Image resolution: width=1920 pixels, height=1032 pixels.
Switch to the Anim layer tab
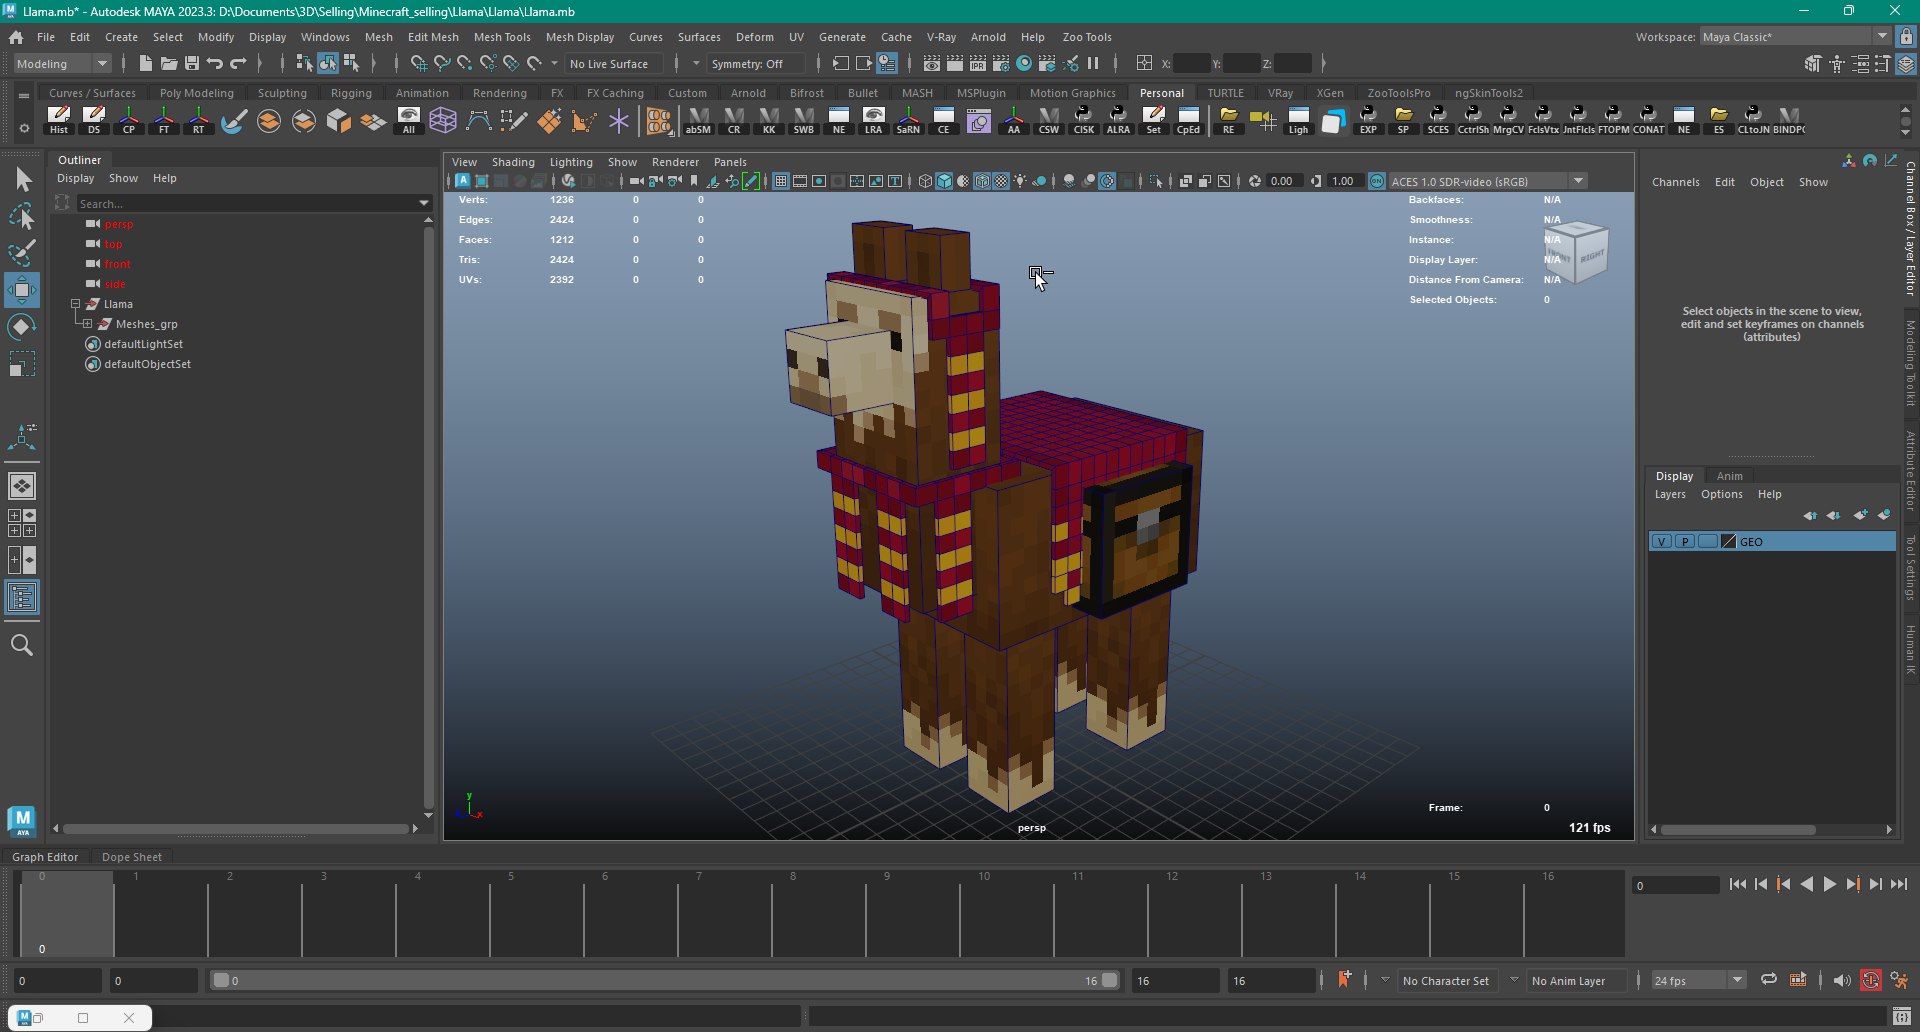click(1730, 476)
